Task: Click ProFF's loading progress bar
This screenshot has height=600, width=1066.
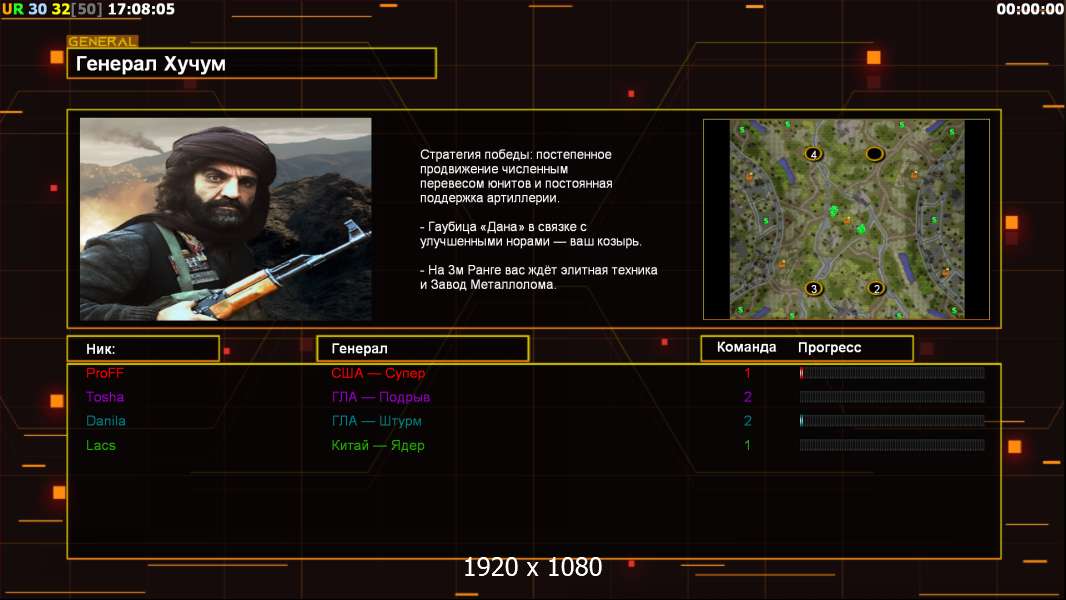Action: coord(891,373)
